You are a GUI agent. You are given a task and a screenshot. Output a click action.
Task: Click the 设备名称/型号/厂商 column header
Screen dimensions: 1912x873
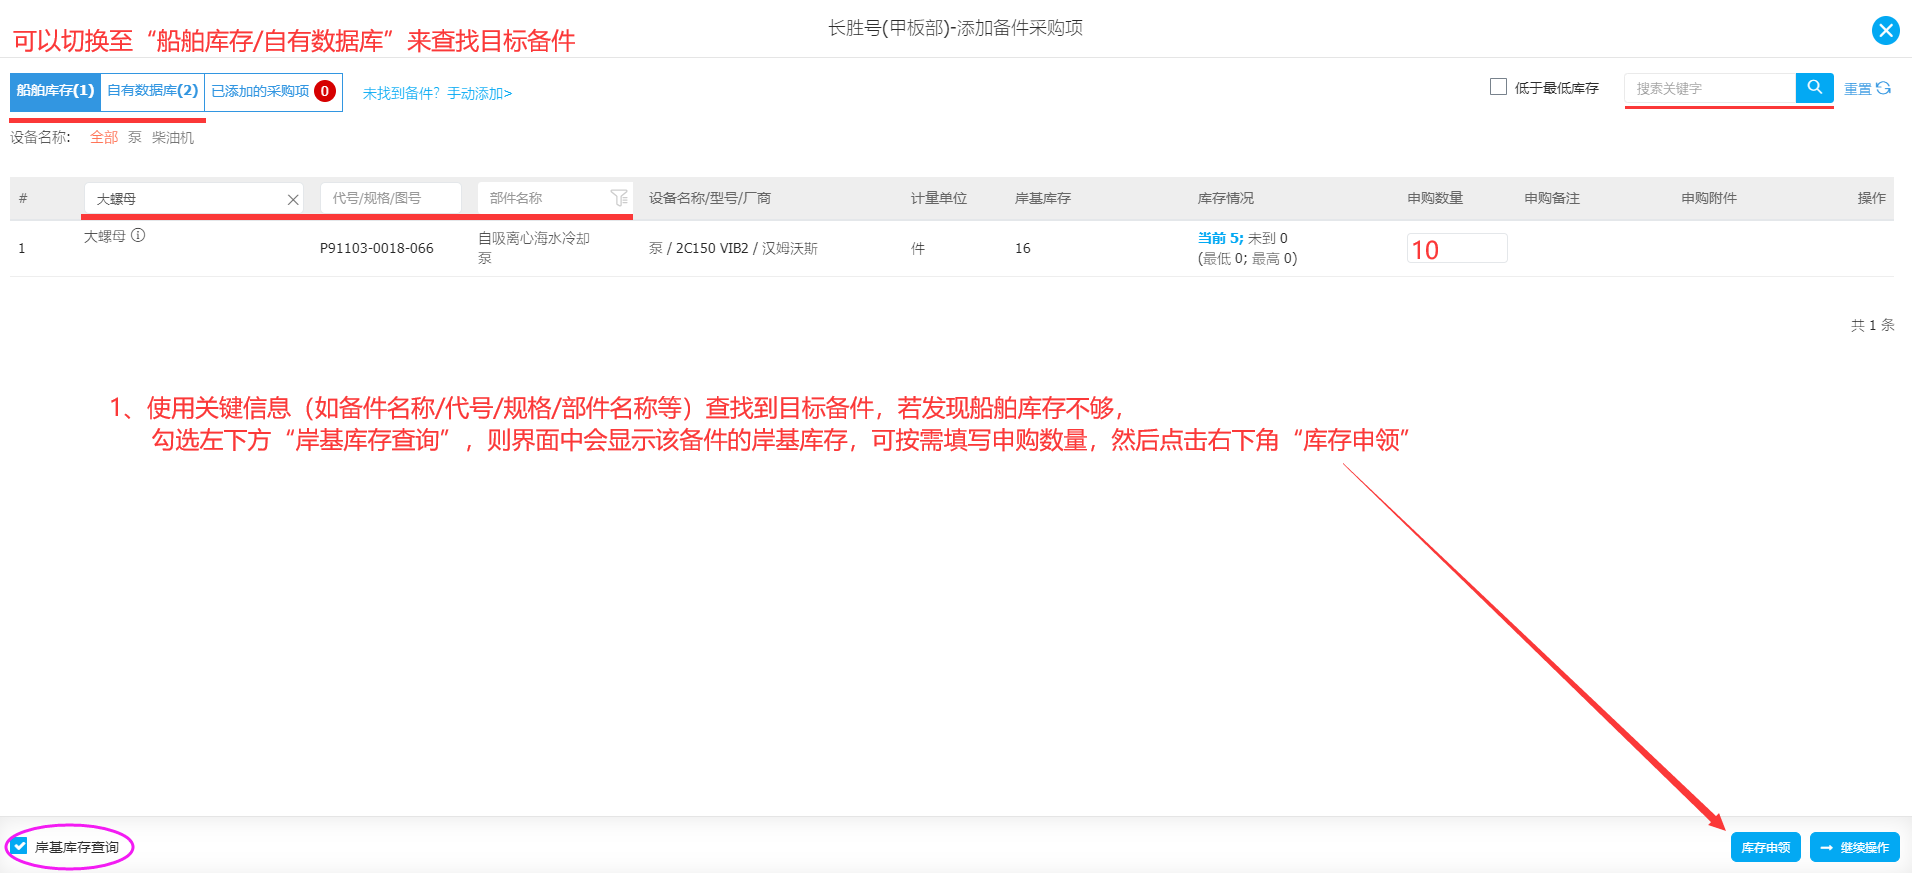(710, 198)
